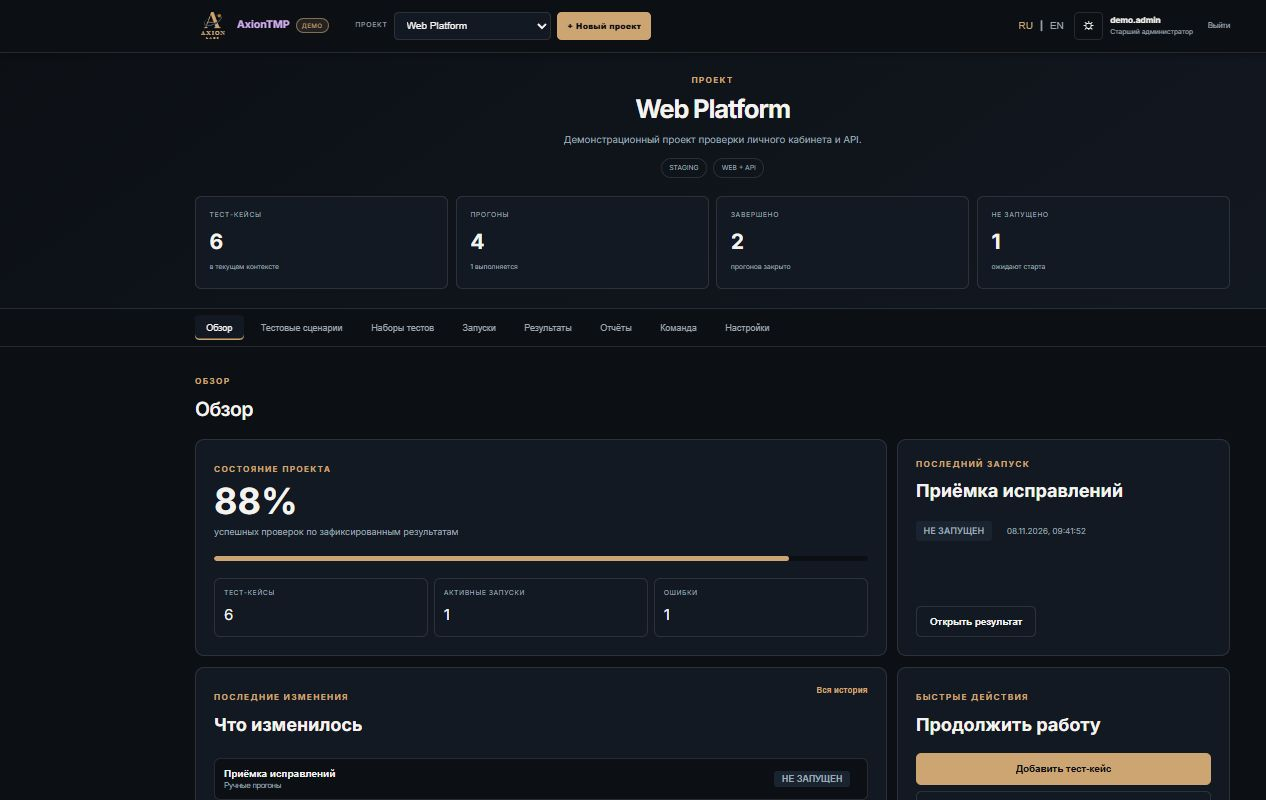Open the Приёмка исправлений change row

tap(541, 779)
